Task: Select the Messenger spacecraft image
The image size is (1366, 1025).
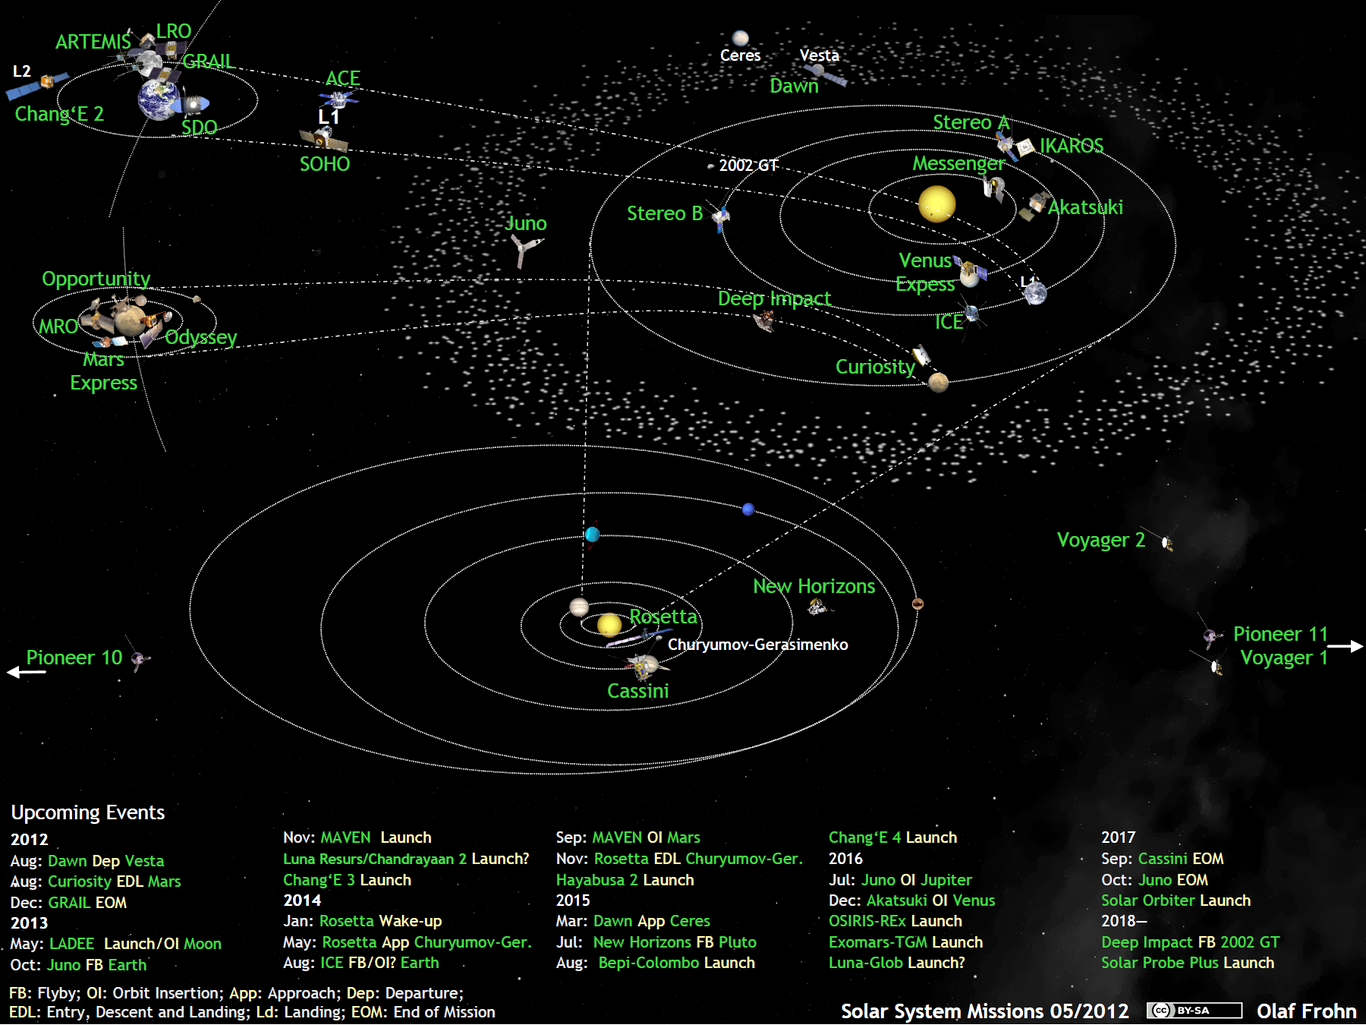Action: tap(994, 188)
